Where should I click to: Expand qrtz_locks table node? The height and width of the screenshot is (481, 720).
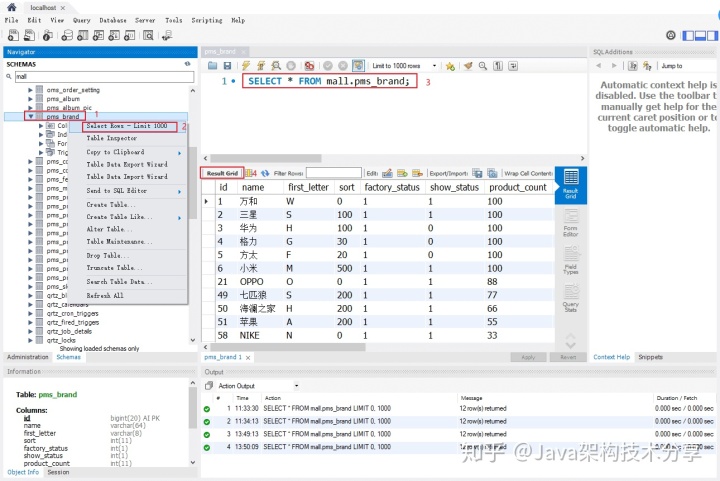(x=31, y=340)
